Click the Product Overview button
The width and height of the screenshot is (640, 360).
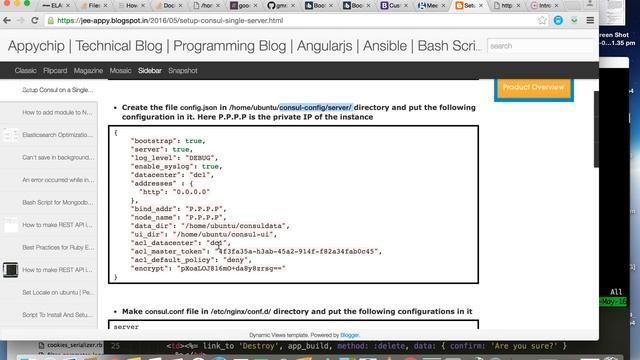533,87
